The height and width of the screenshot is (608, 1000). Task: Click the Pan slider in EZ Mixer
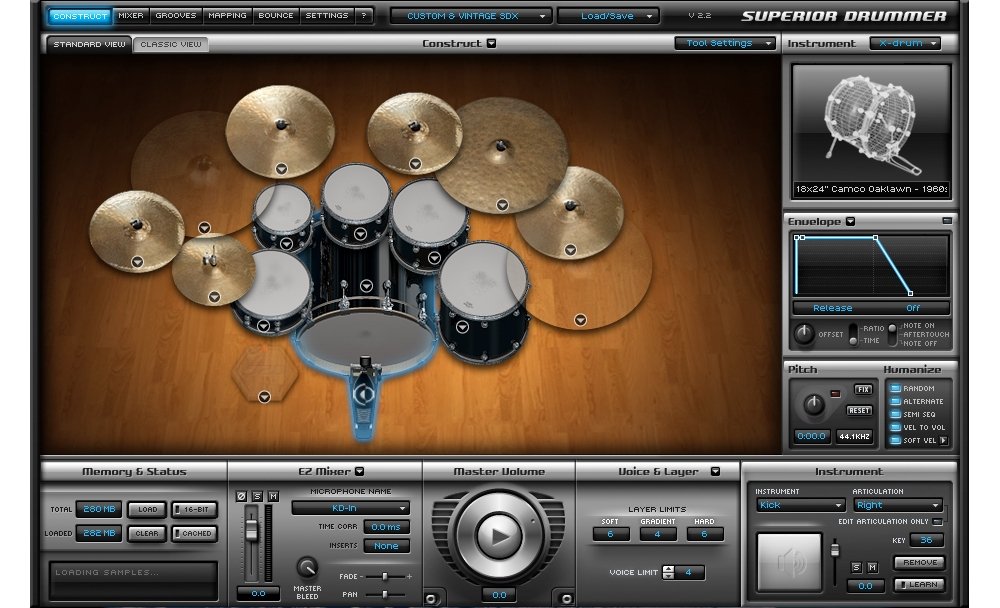385,594
